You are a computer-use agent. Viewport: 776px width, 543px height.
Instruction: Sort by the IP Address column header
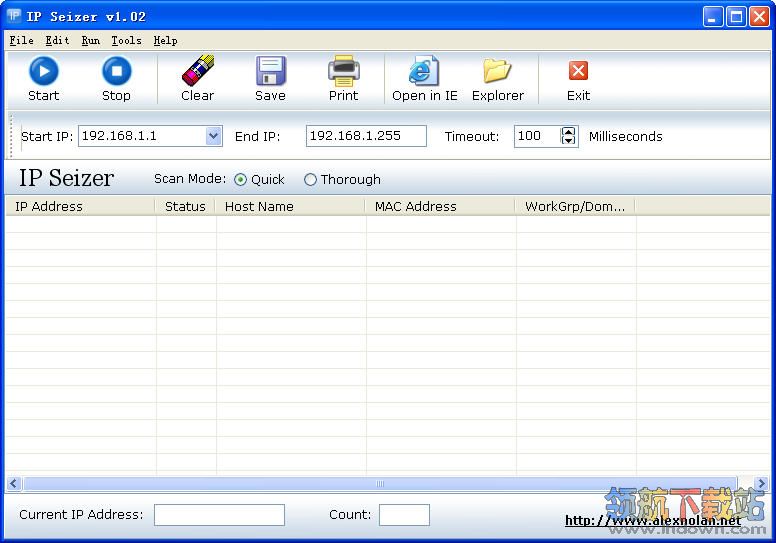[x=80, y=206]
